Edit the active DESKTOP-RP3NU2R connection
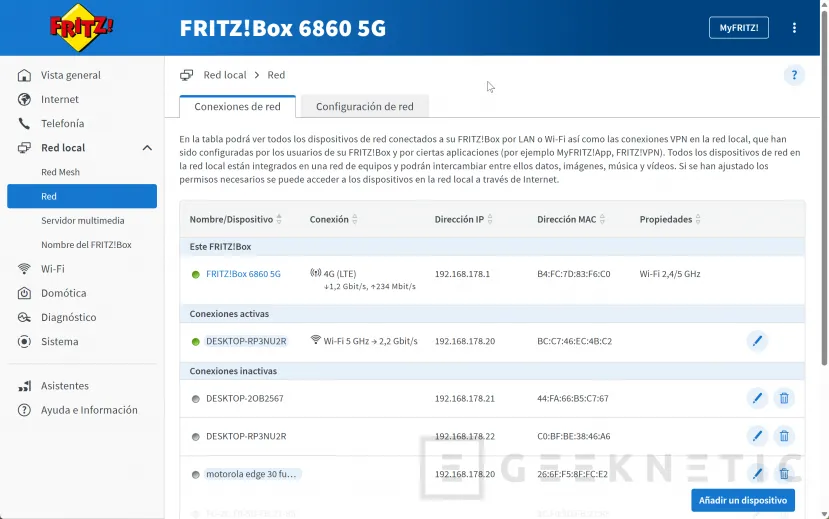This screenshot has width=829, height=519. coord(757,341)
